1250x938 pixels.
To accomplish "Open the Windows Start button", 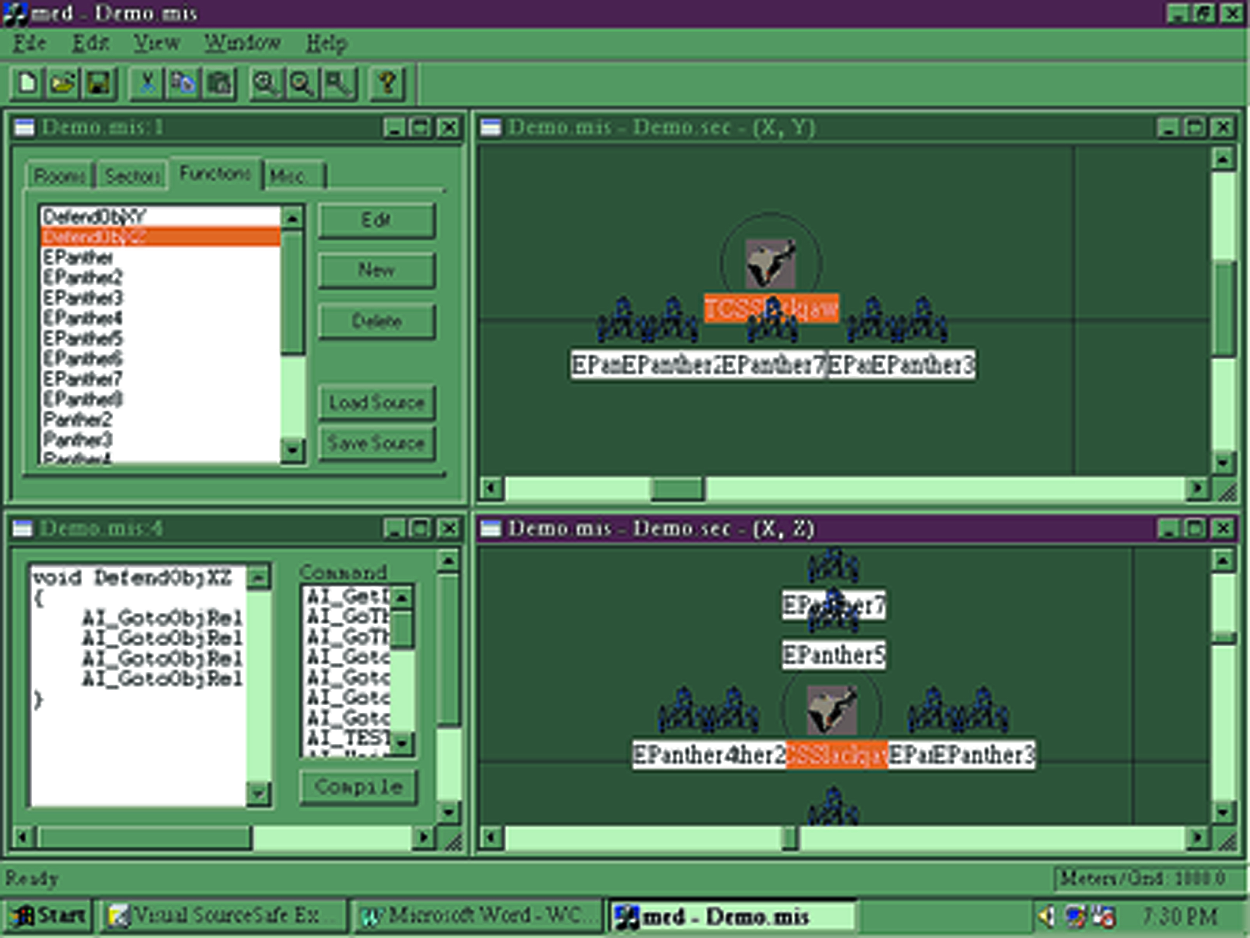I will click(48, 915).
